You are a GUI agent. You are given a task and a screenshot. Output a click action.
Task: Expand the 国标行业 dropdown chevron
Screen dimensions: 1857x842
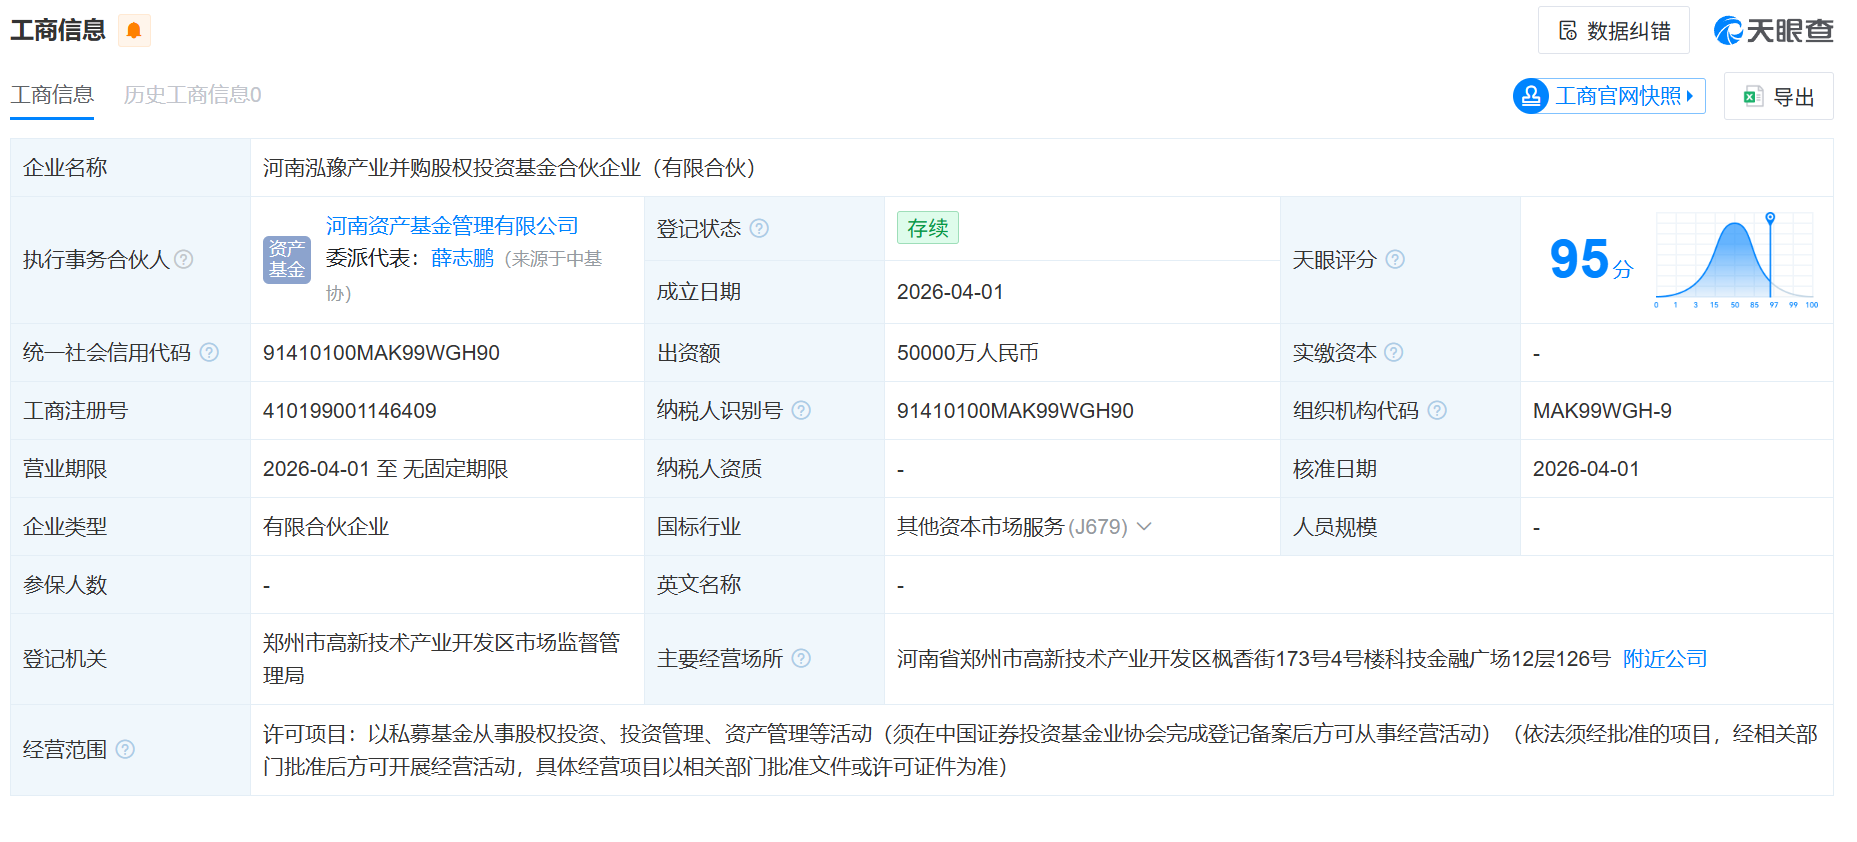point(1145,527)
